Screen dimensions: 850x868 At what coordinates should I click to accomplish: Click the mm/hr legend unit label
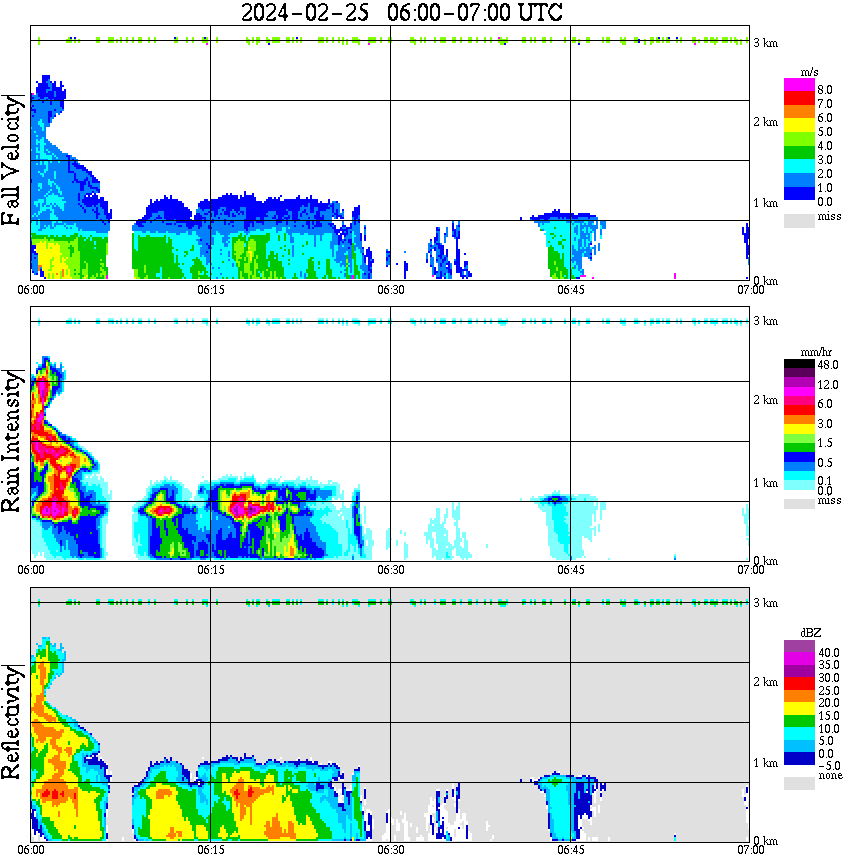click(x=816, y=352)
